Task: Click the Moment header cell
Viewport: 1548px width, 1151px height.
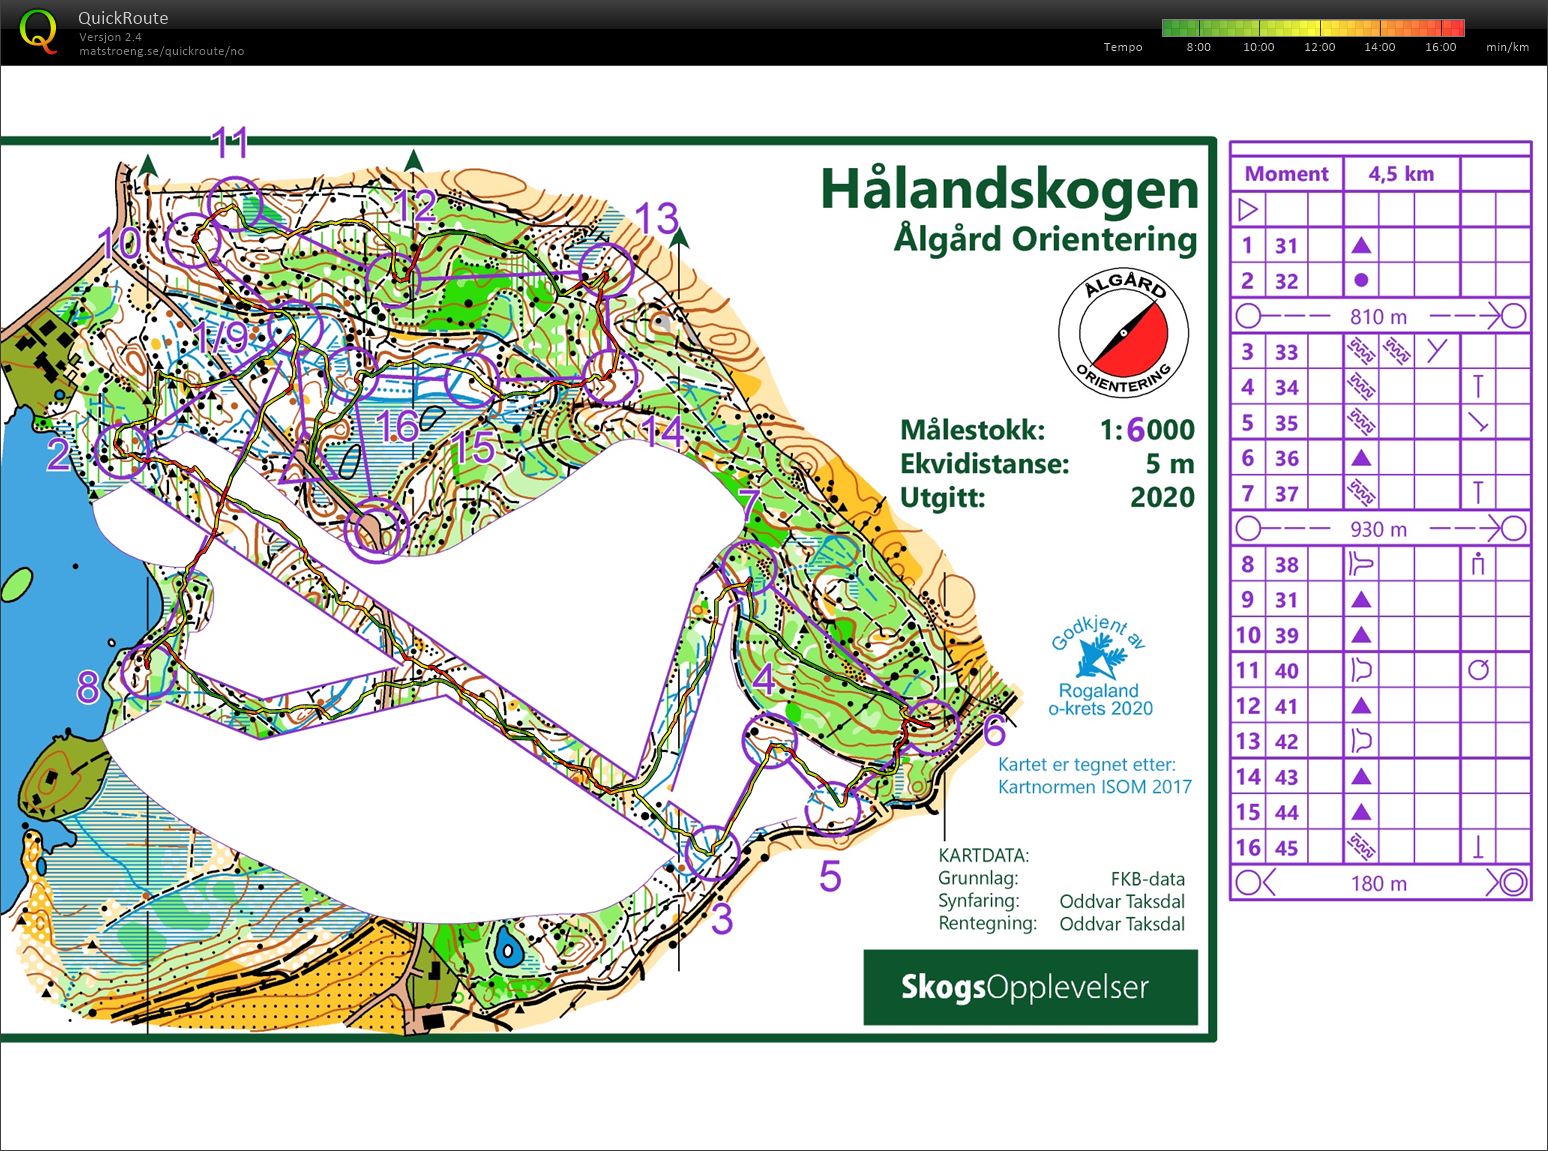Action: pos(1286,174)
